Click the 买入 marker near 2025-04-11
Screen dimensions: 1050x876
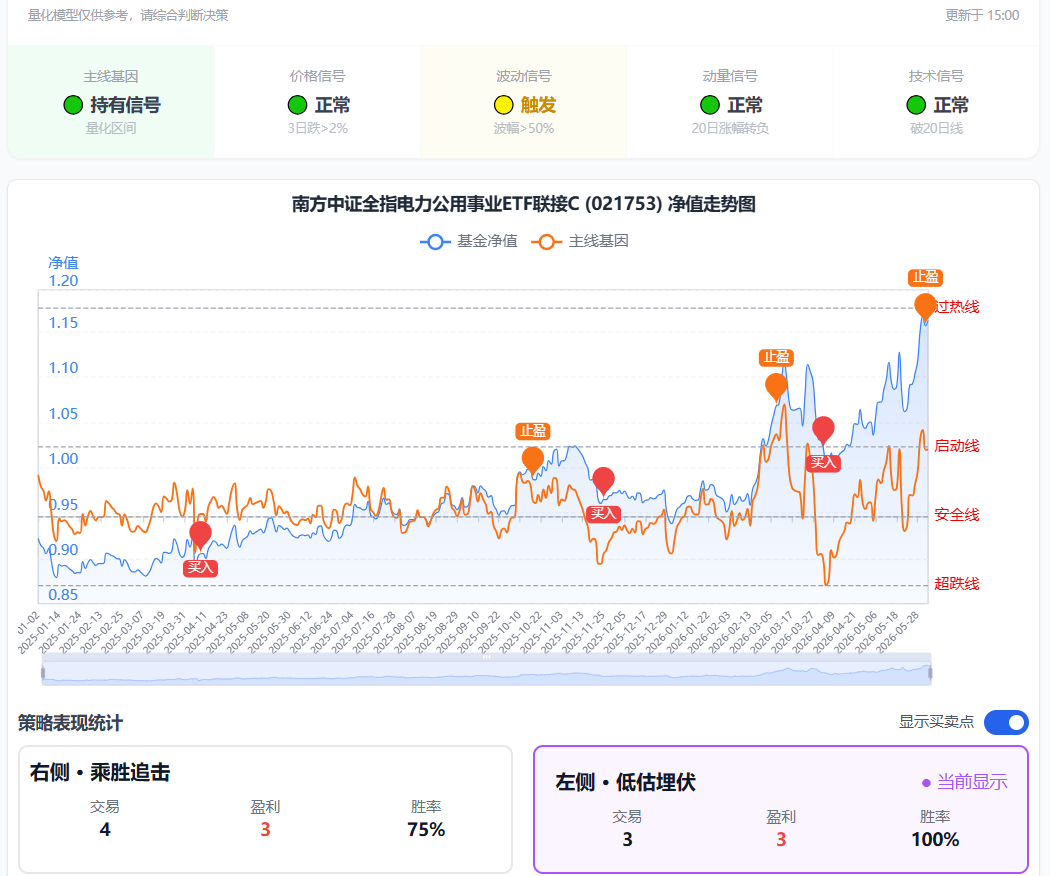(200, 535)
